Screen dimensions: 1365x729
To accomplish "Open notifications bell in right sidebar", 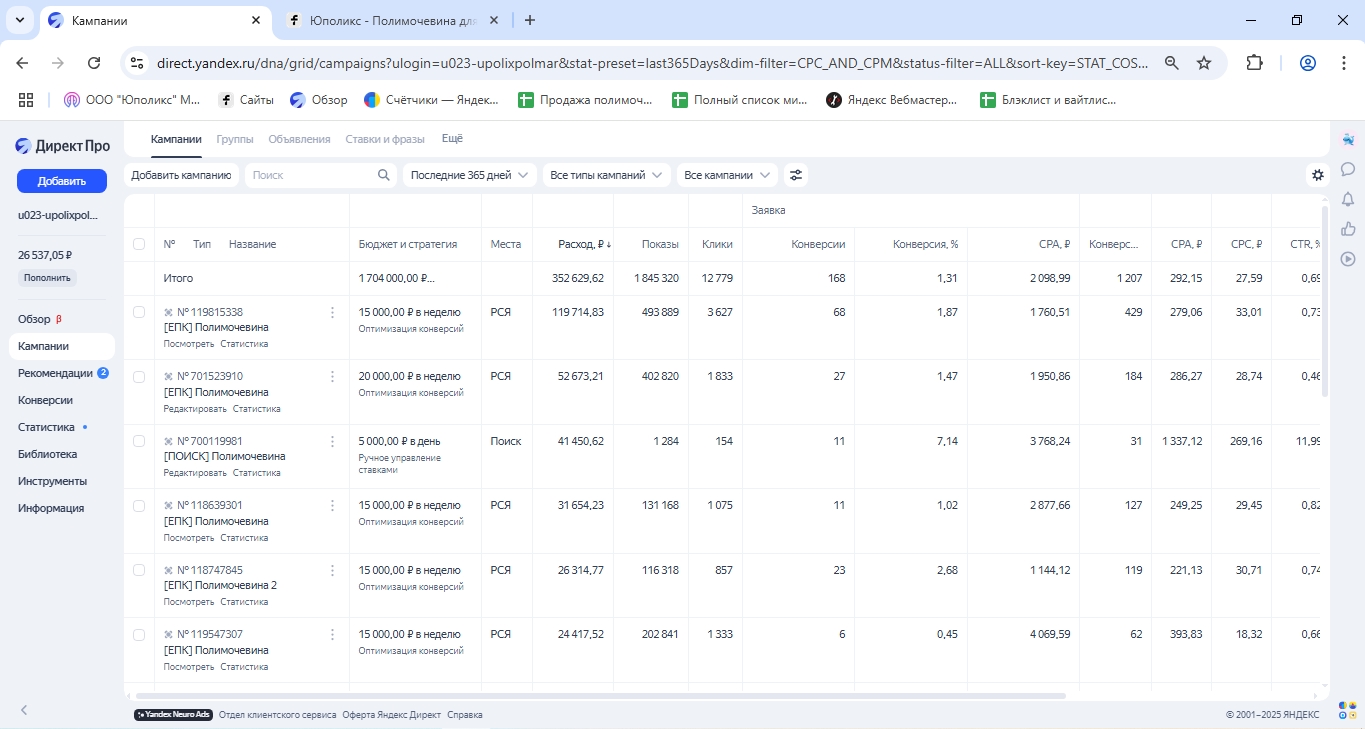I will tap(1348, 199).
